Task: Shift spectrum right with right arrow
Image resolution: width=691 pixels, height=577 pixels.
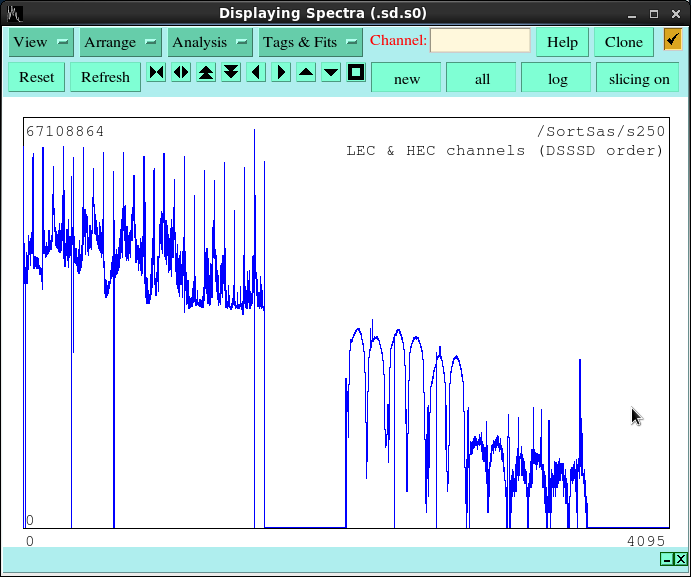Action: tap(281, 72)
